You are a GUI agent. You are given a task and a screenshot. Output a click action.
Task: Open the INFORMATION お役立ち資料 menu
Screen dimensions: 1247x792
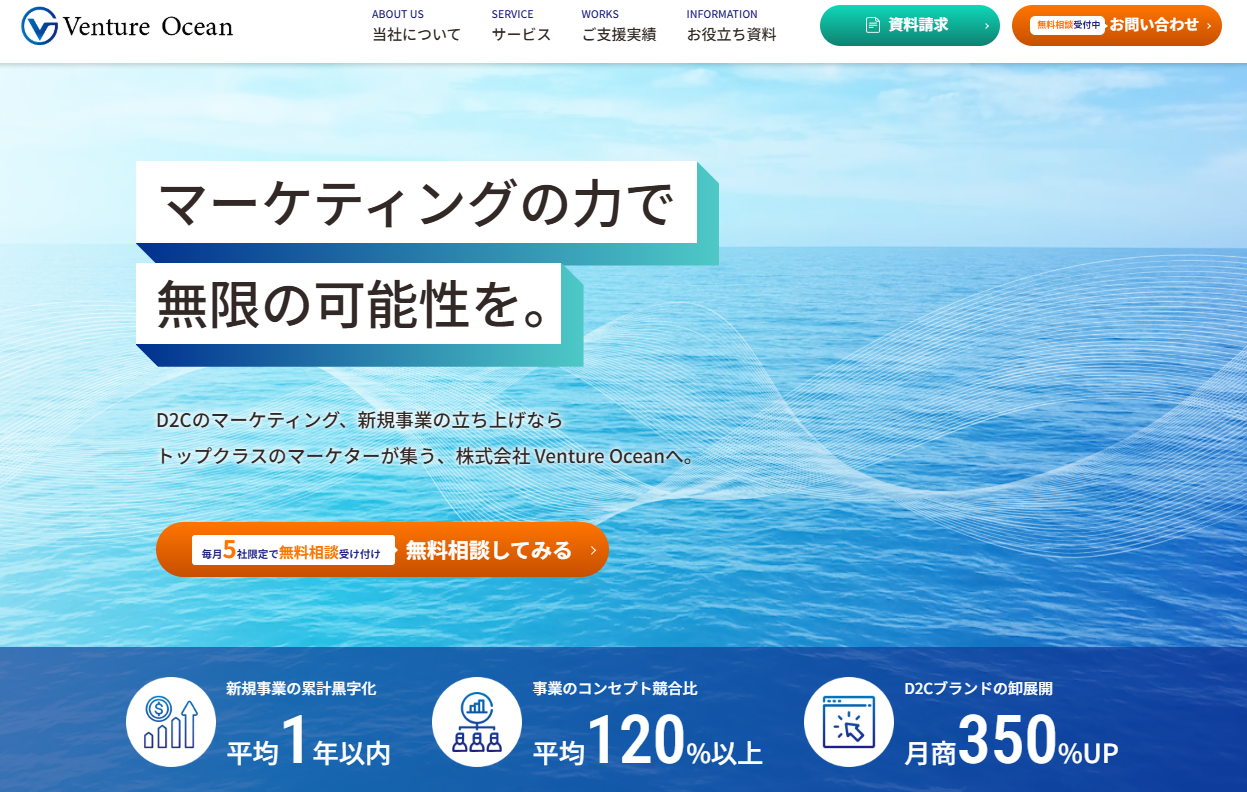click(x=731, y=26)
